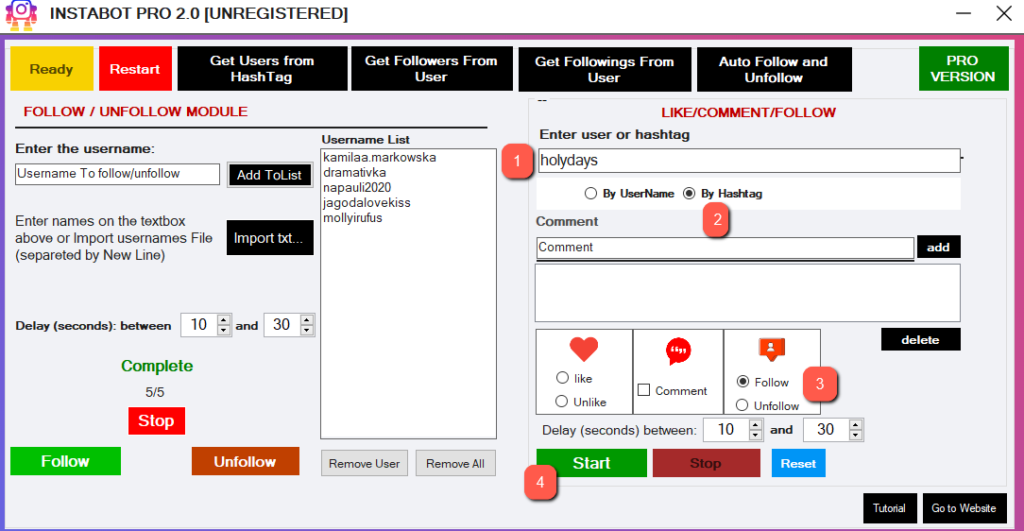Open Auto Follow and Unfollow tab

(773, 69)
